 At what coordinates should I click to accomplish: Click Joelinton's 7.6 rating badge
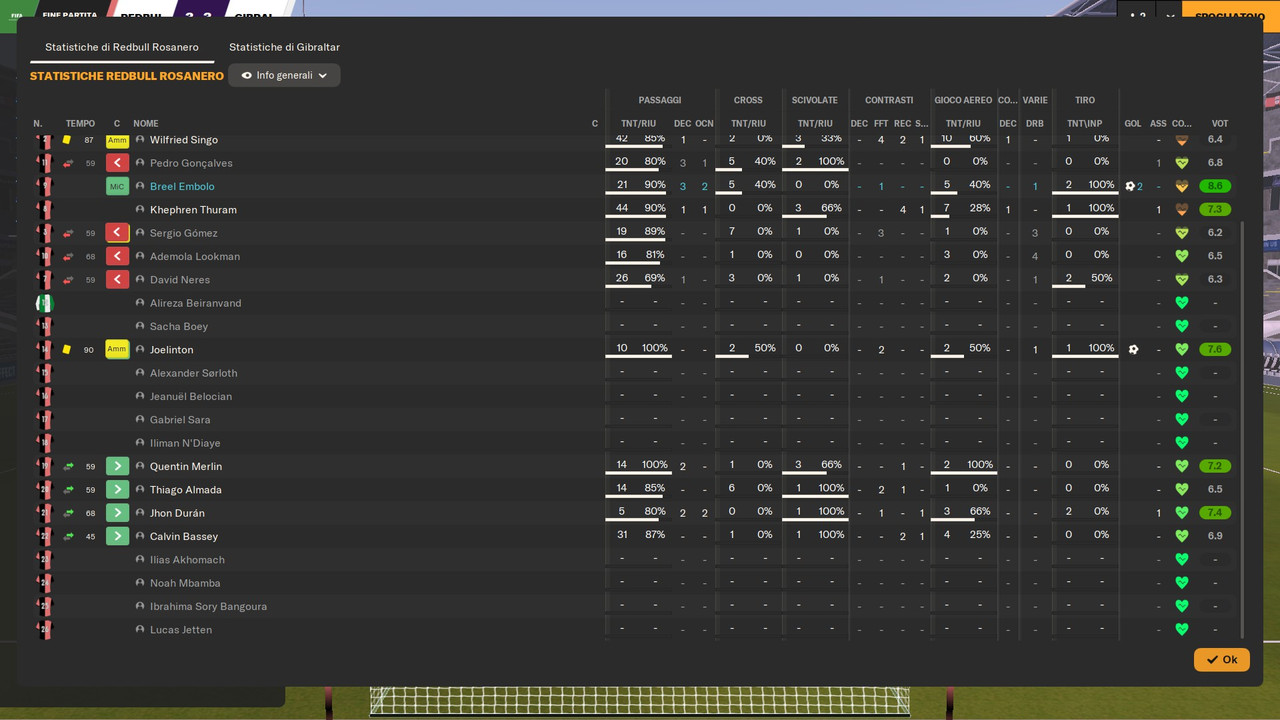(x=1215, y=350)
